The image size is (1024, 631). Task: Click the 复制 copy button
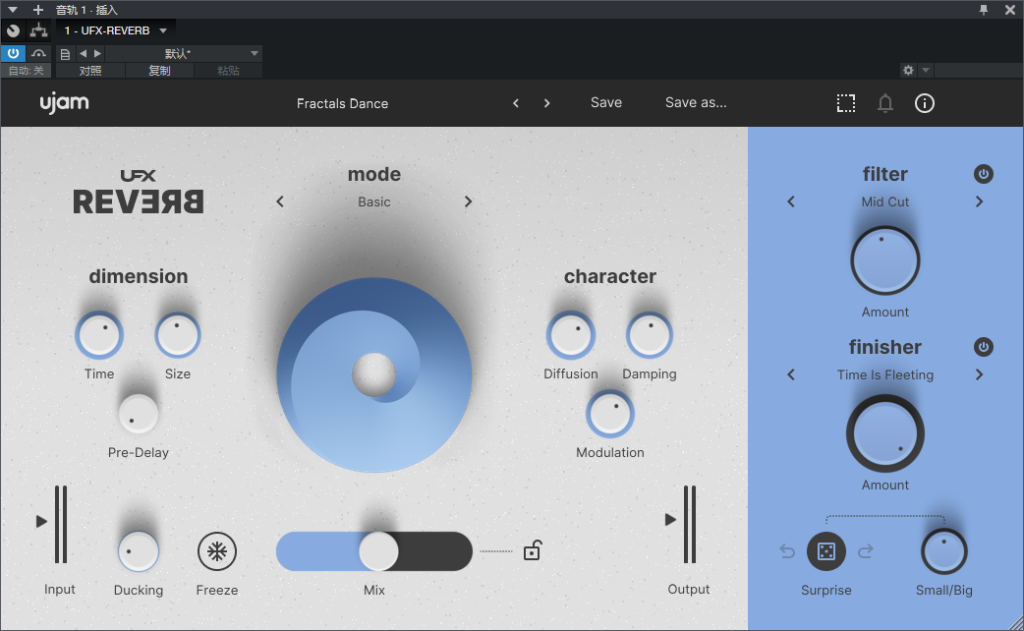click(159, 71)
